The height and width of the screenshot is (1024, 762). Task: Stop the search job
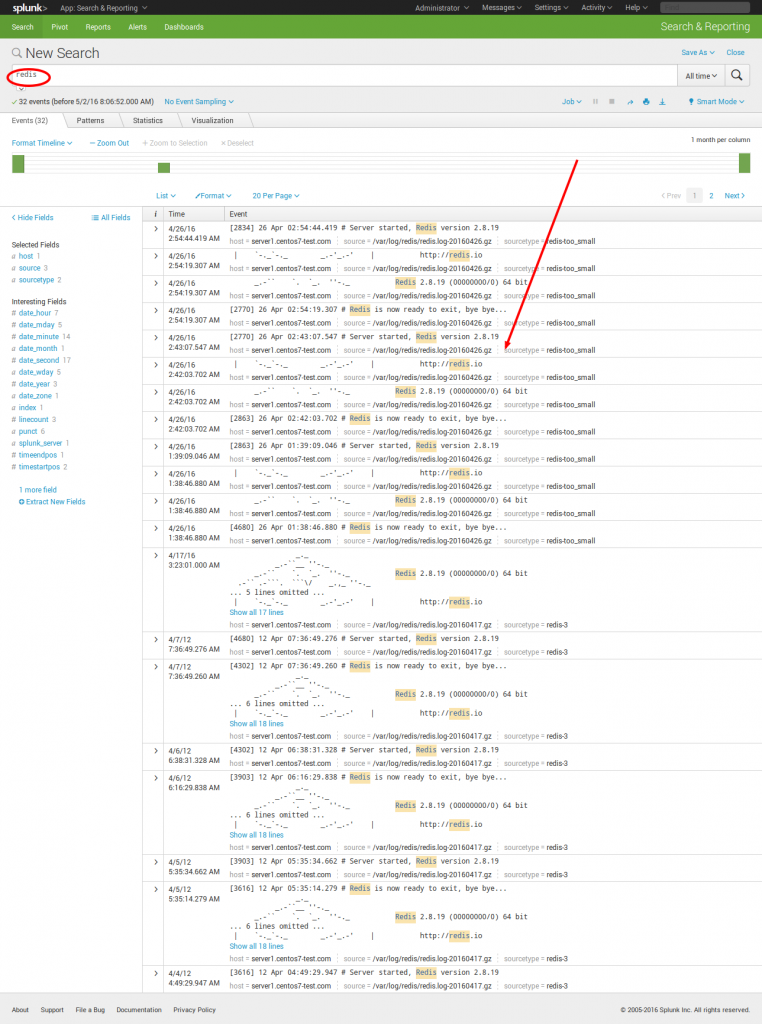(612, 102)
